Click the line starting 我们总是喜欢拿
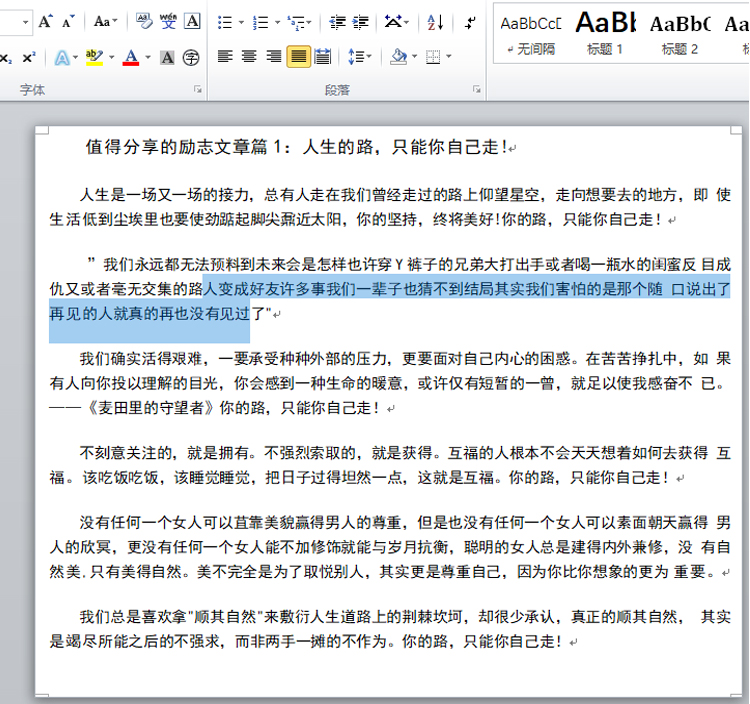750x704 pixels. (405, 617)
